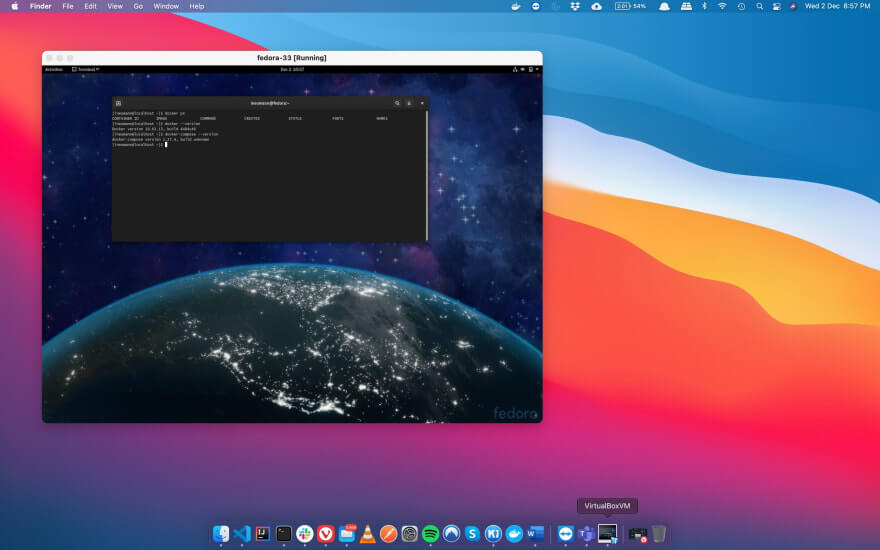Open the Bluetooth menu bar item
880x550 pixels.
(x=703, y=6)
